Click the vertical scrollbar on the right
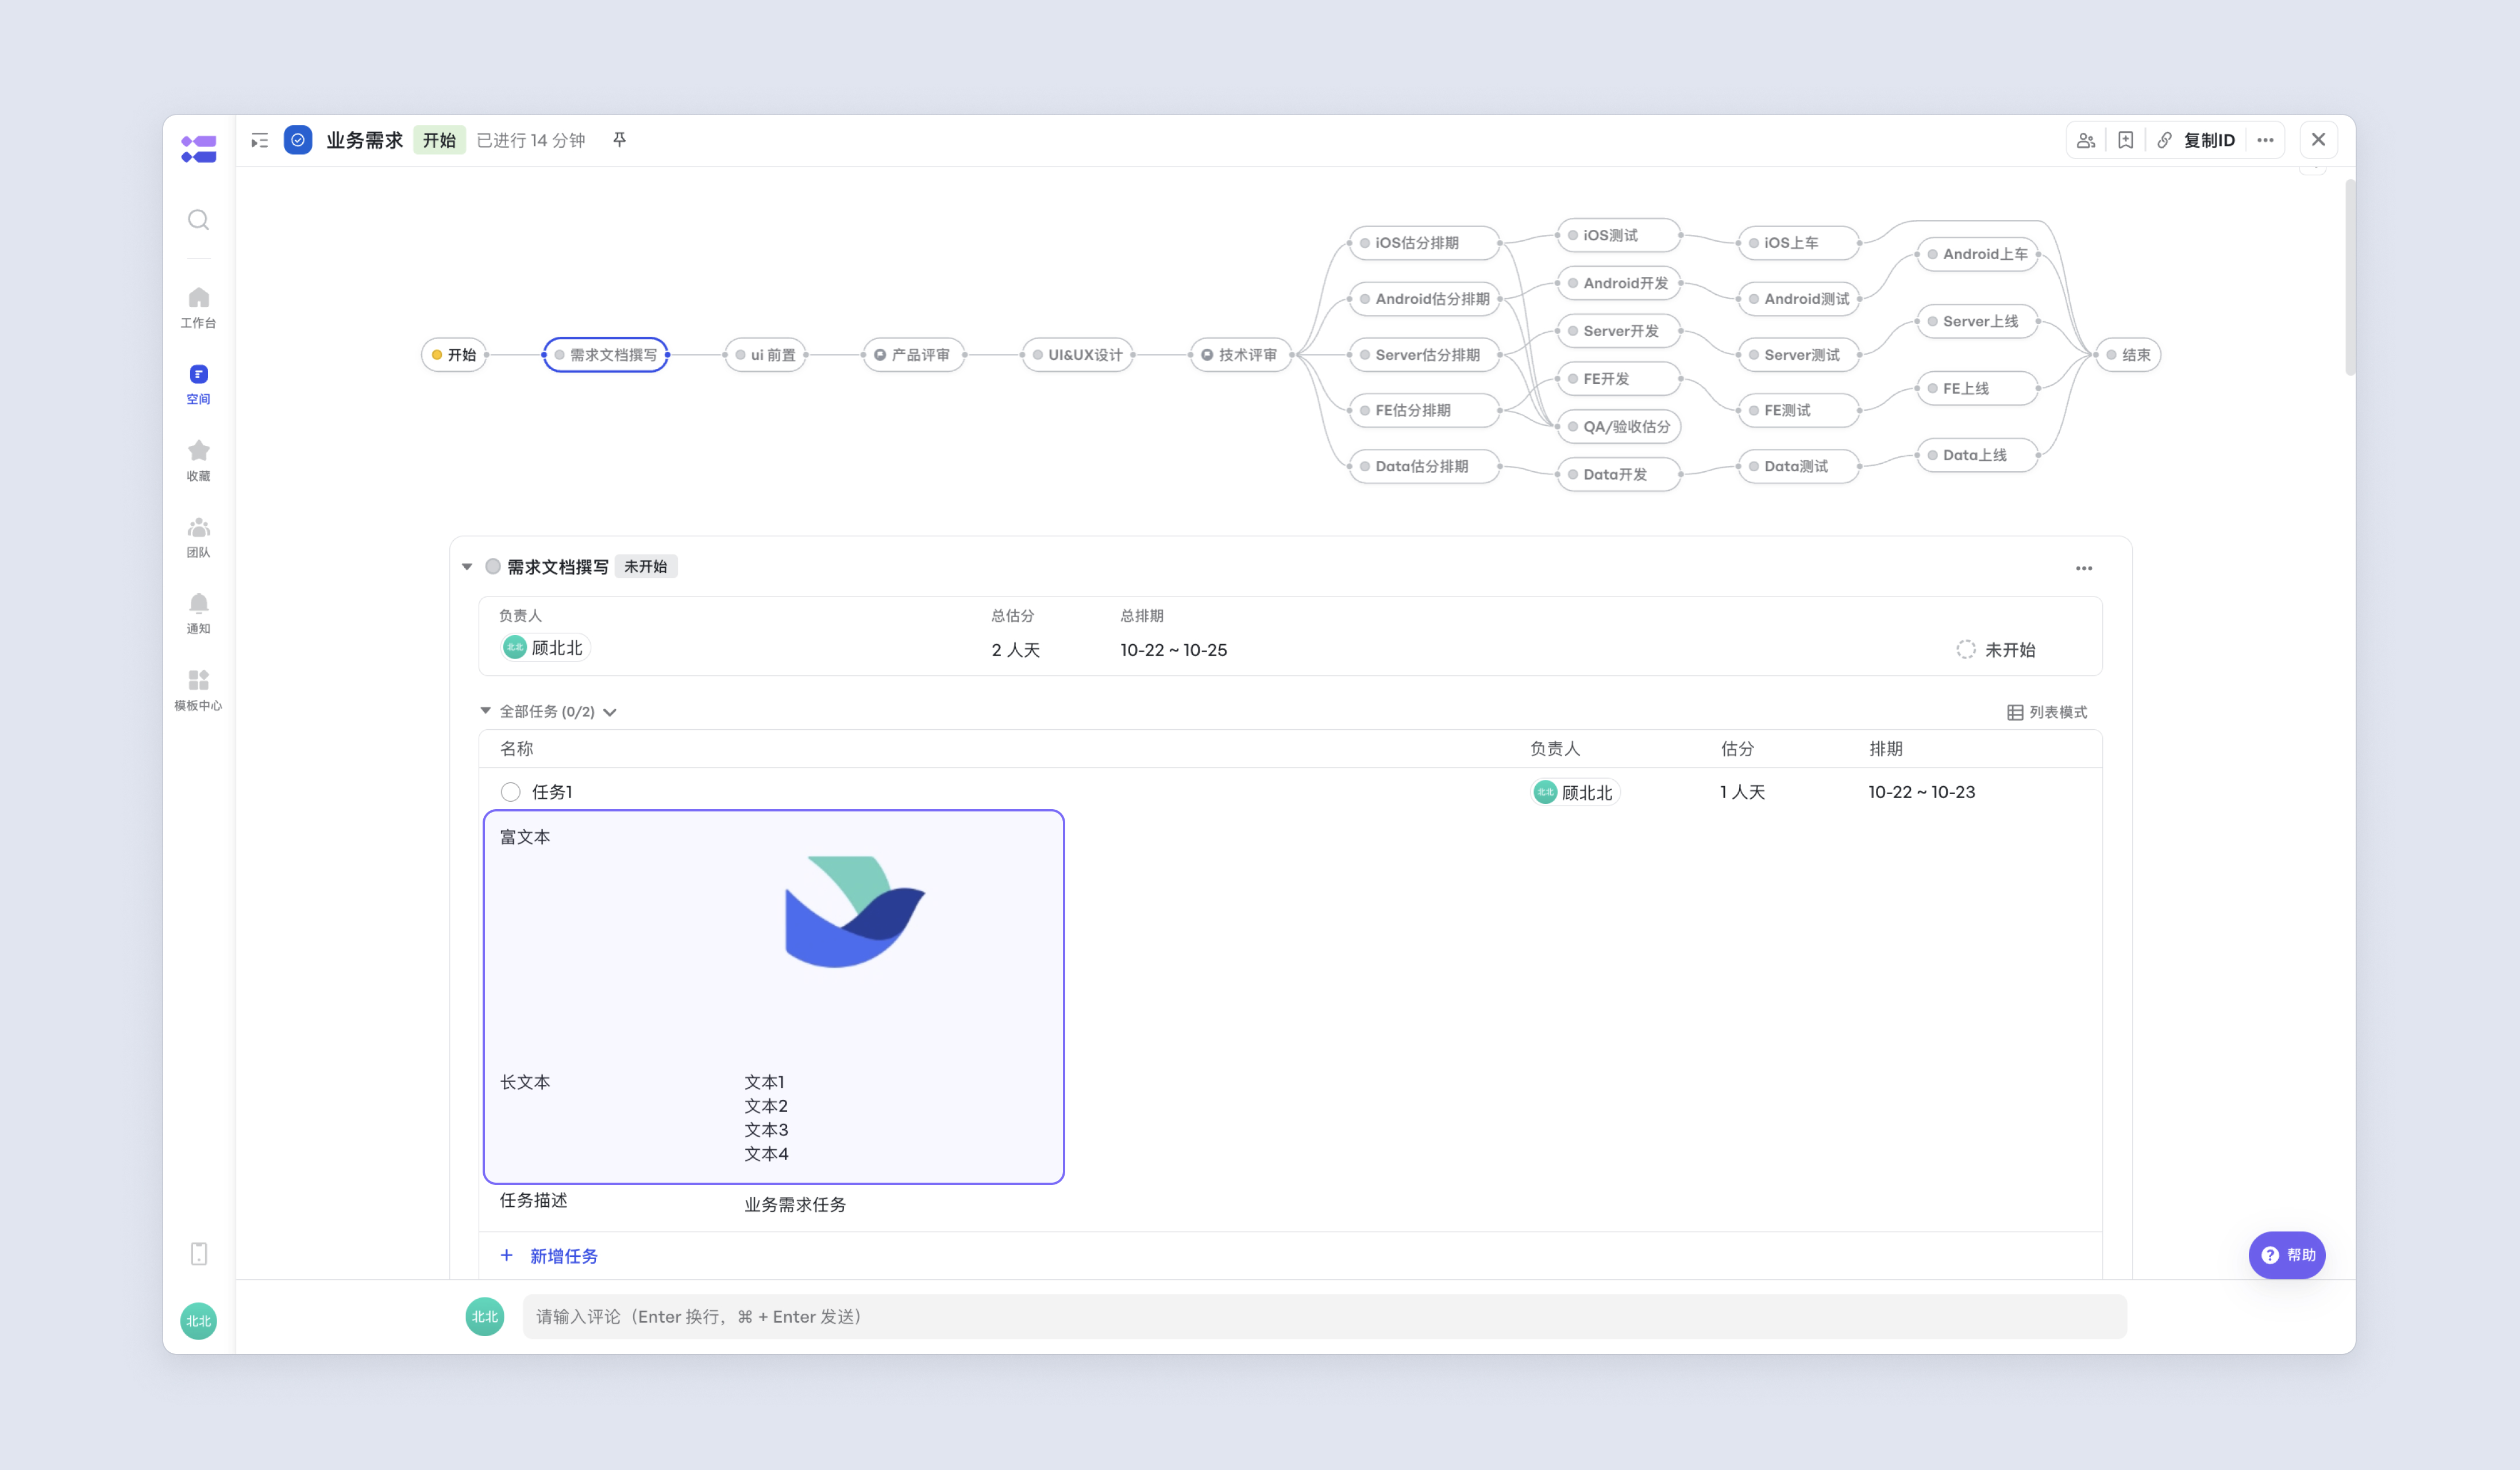Screen dimensions: 2520x1470 (x=2349, y=277)
